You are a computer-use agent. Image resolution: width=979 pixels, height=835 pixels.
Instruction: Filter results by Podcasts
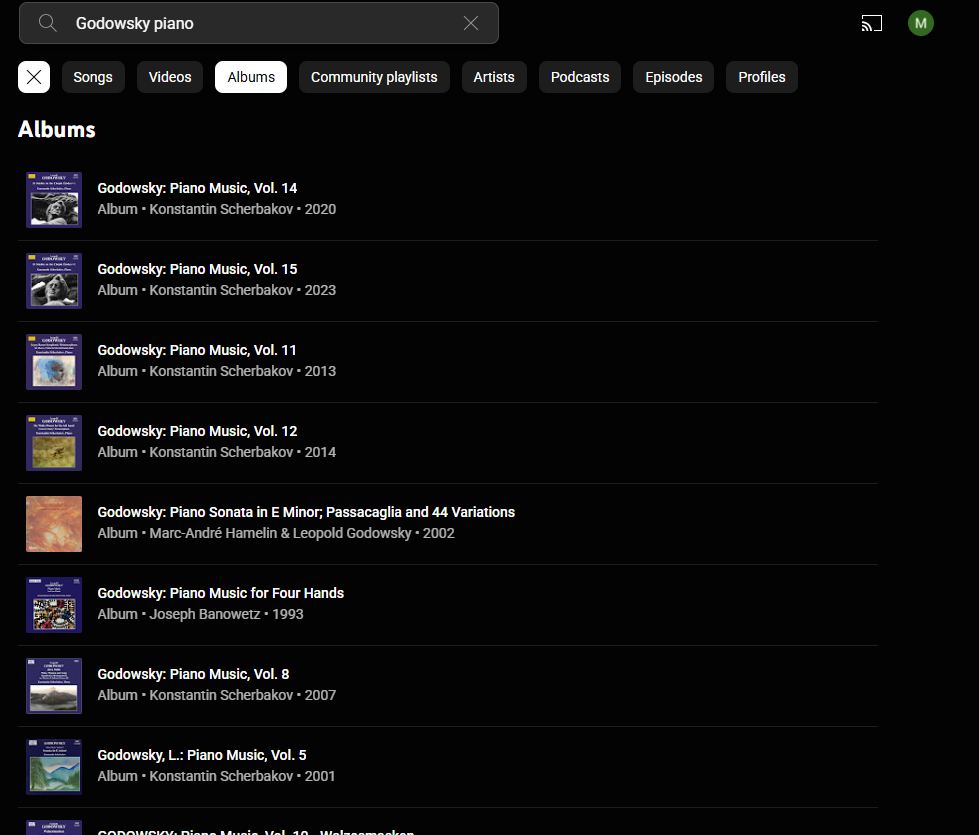coord(580,77)
